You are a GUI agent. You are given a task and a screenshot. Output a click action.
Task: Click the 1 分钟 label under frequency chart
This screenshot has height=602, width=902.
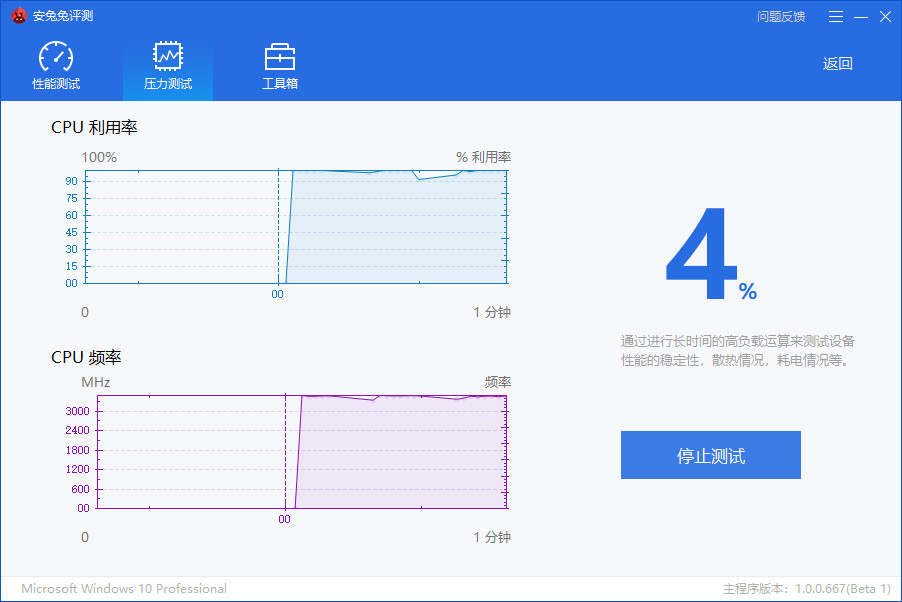click(x=492, y=537)
